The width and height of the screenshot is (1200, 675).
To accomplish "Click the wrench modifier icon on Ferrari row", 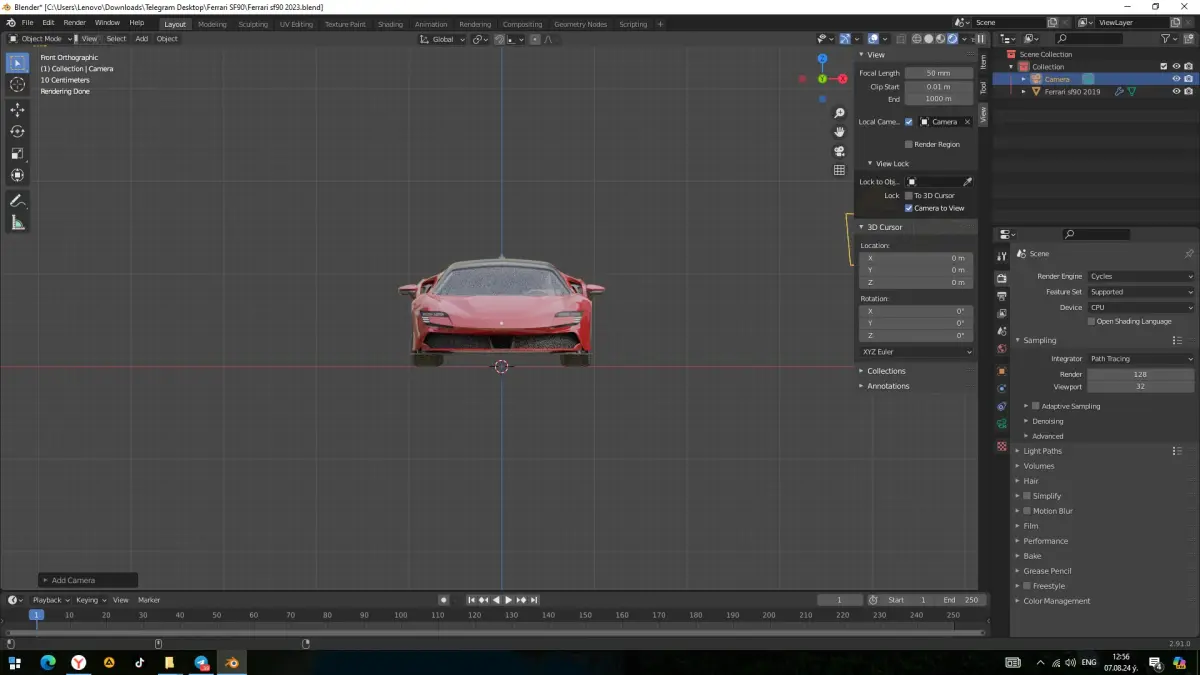I will pyautogui.click(x=1119, y=91).
